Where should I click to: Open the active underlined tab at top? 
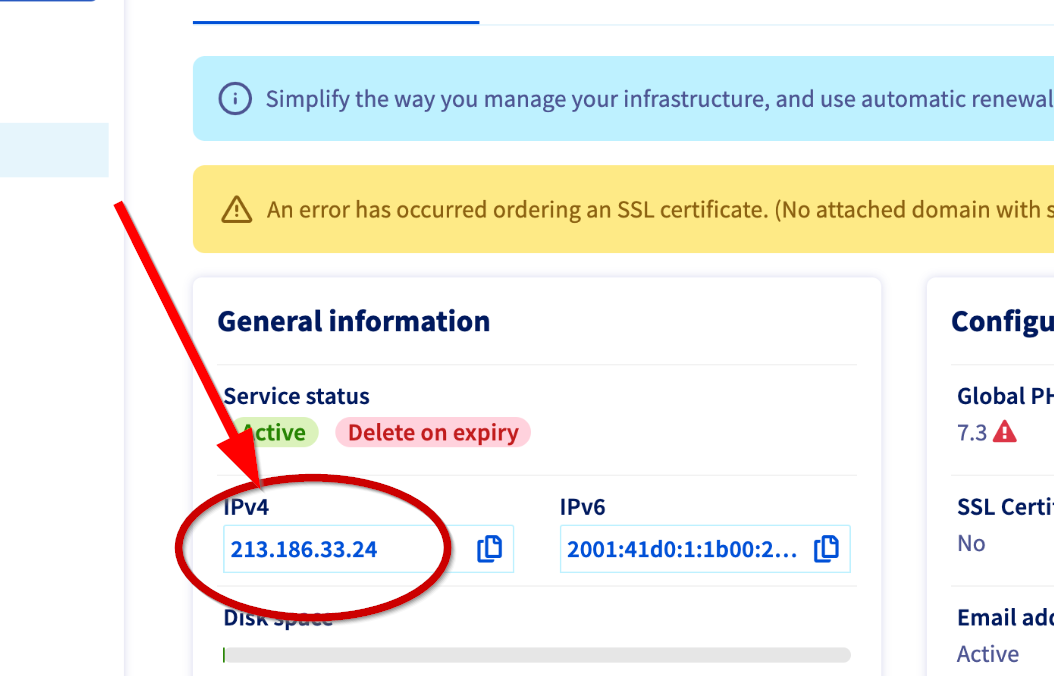tap(335, 12)
